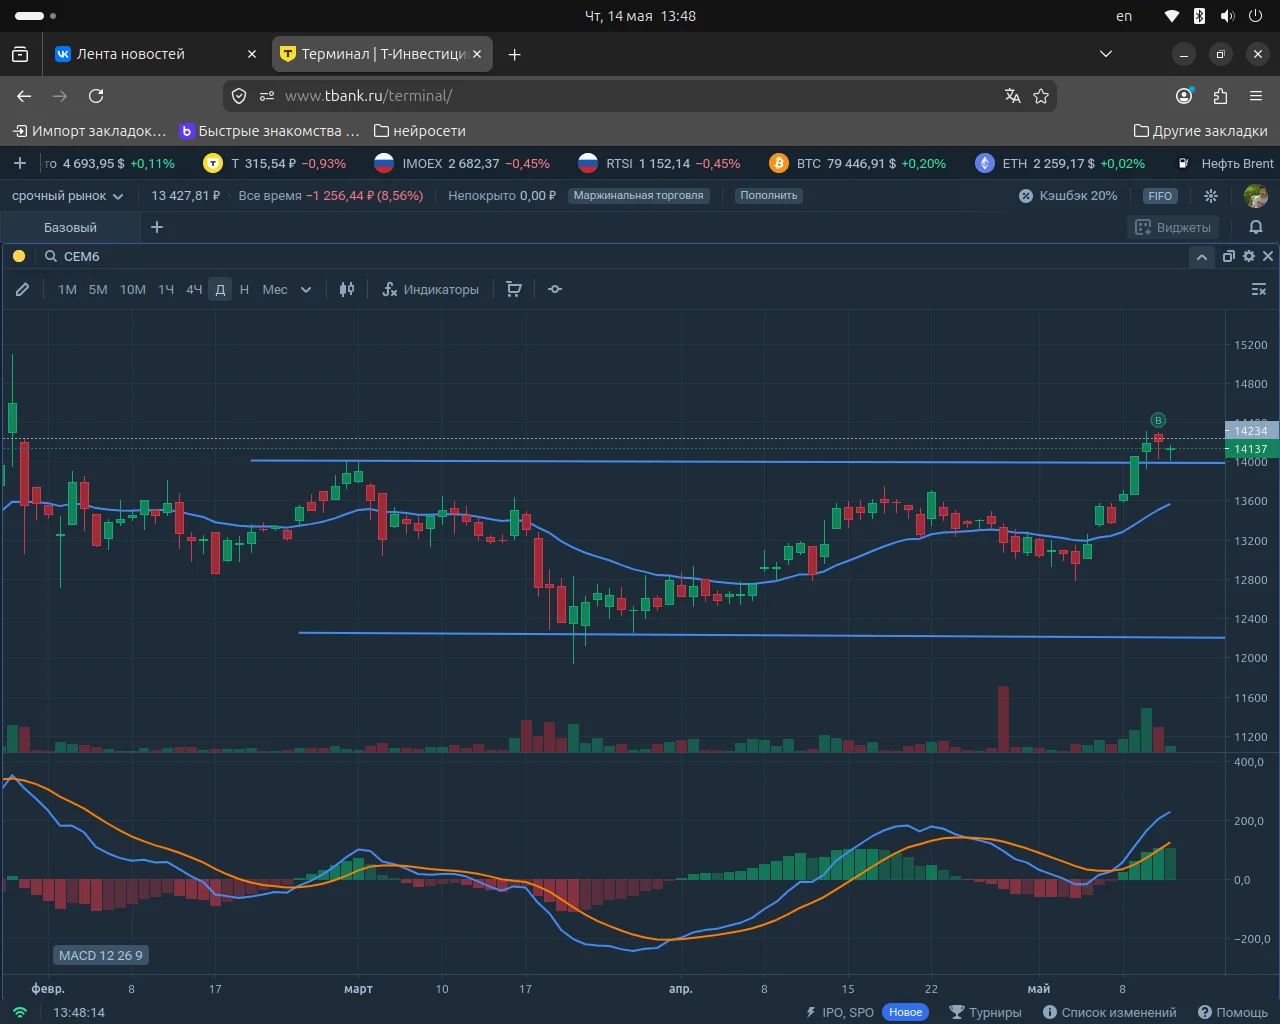The width and height of the screenshot is (1280, 1024).
Task: Select the Мес monthly timeframe
Action: [x=275, y=290]
